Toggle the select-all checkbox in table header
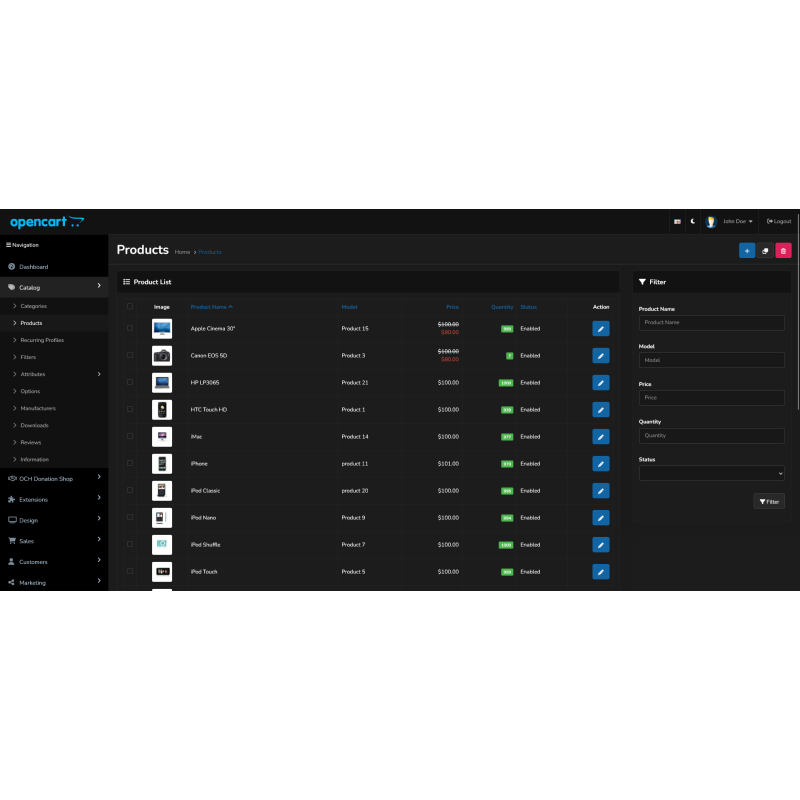Viewport: 800px width, 800px height. 129,306
